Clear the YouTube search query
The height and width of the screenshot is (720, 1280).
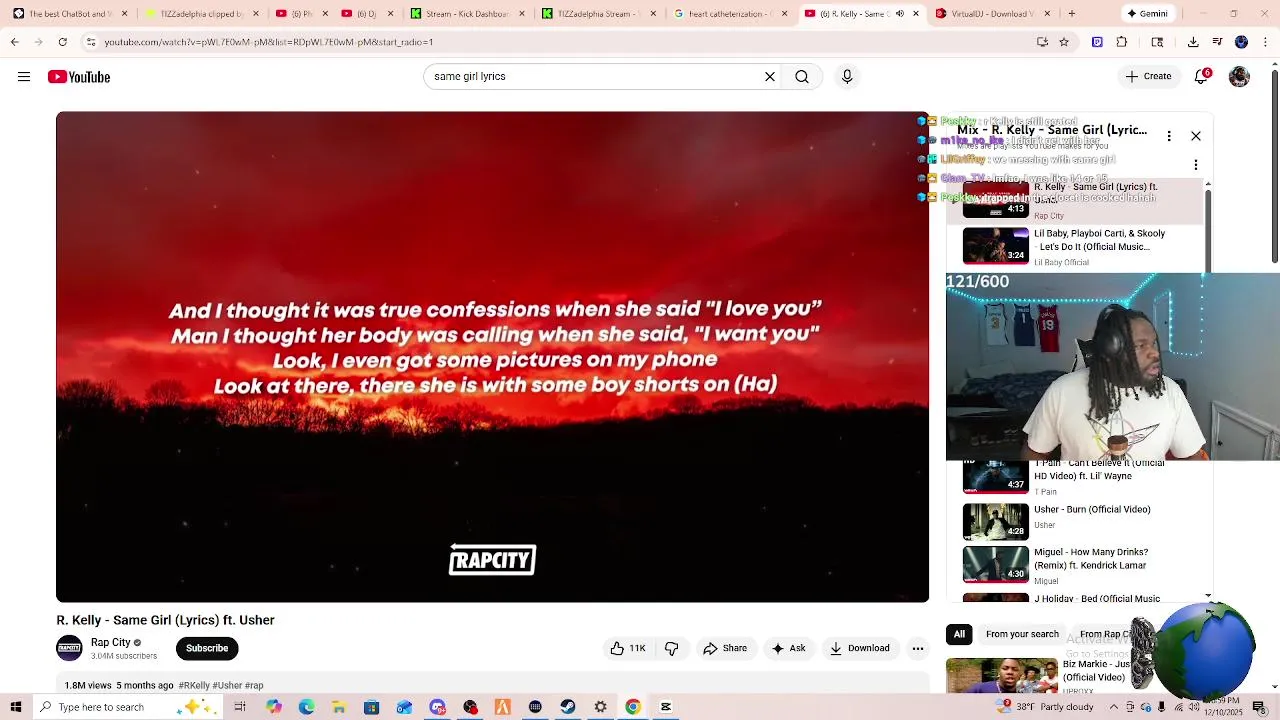point(770,77)
